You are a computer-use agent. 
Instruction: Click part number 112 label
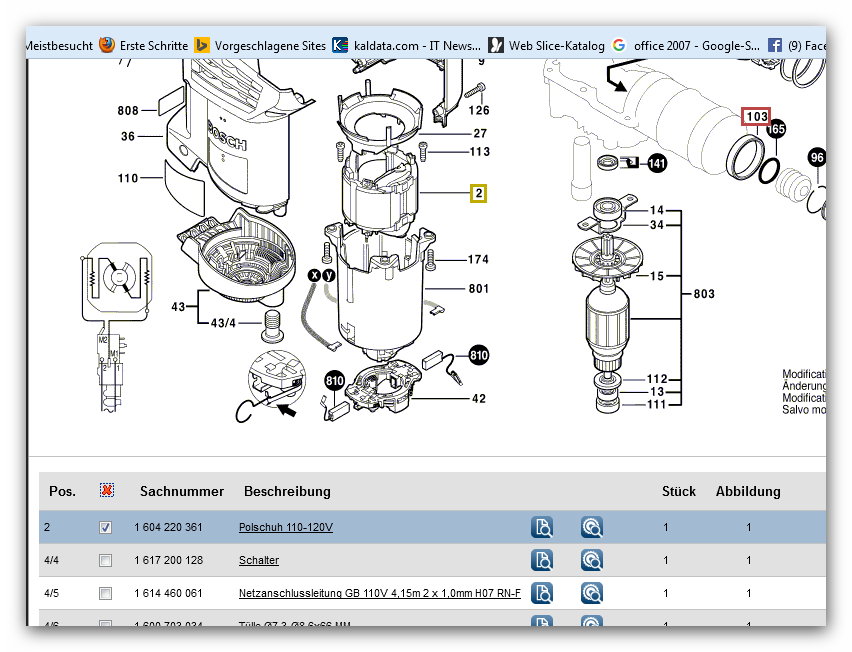coord(657,379)
